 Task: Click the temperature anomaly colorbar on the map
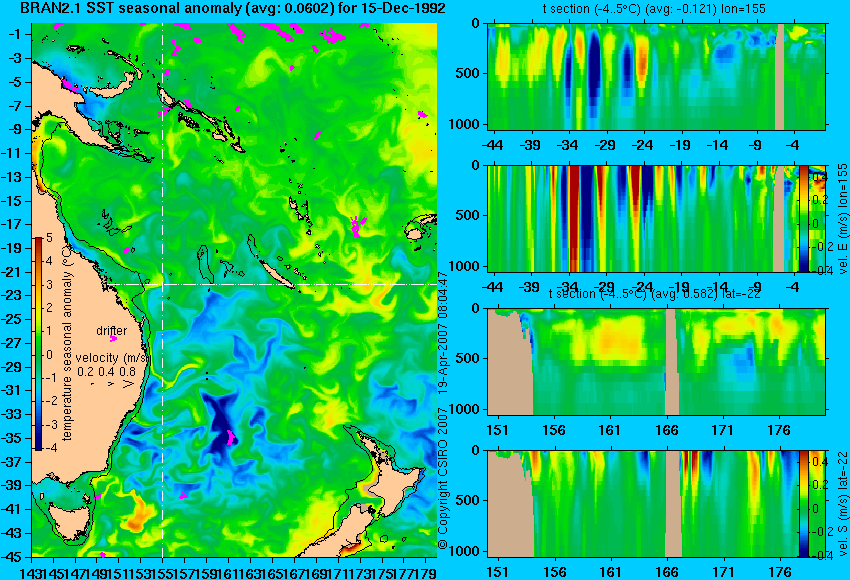pos(39,344)
